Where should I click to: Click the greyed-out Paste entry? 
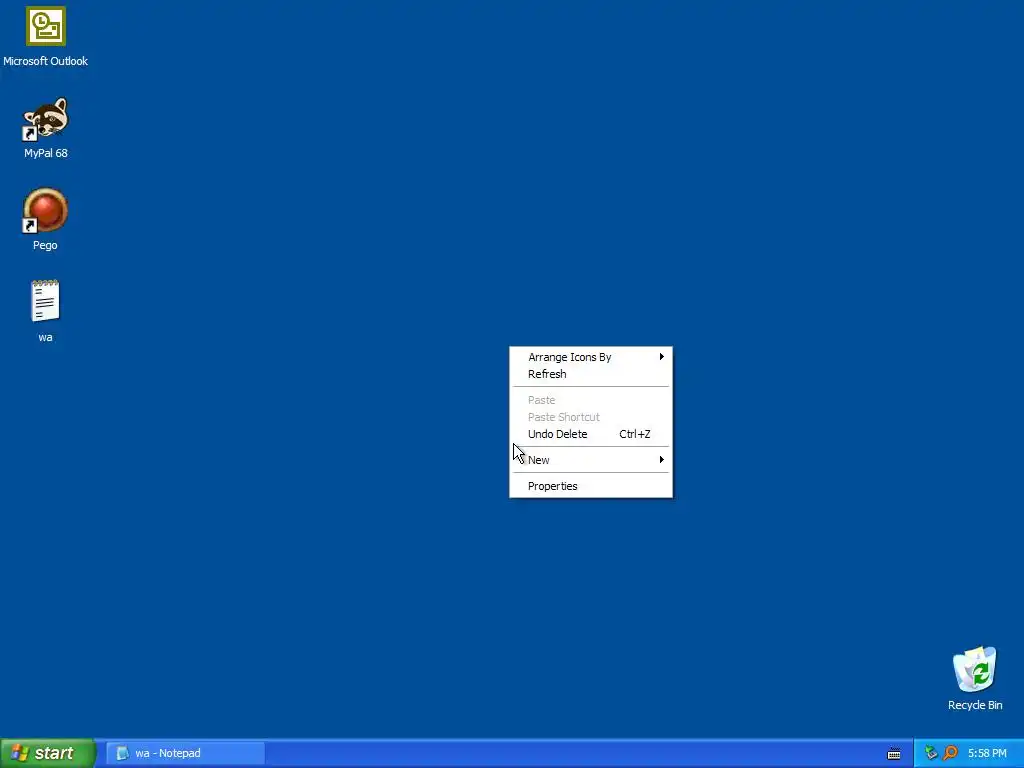591,400
